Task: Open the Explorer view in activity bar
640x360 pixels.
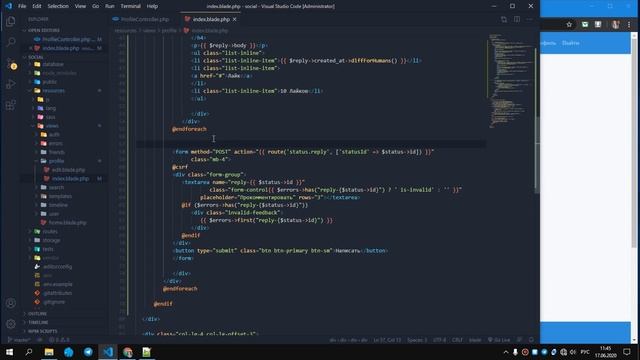Action: point(11,21)
